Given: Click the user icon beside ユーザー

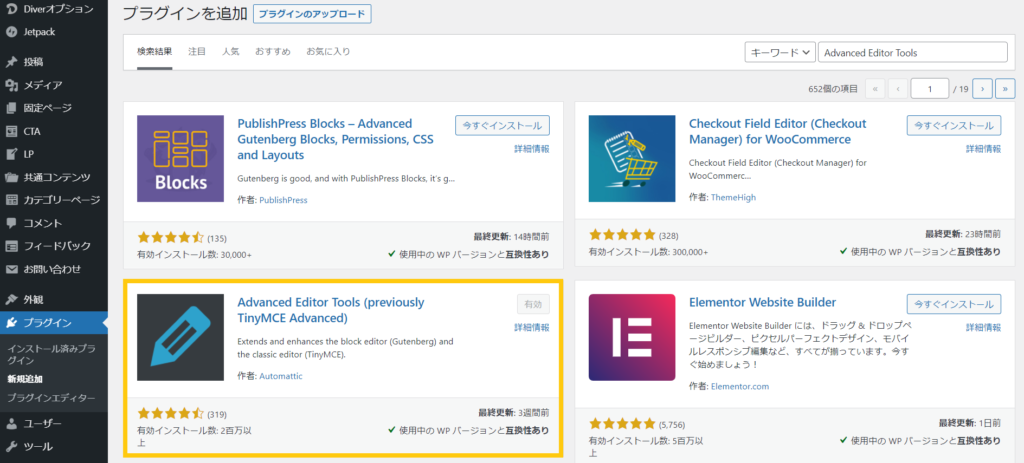Looking at the screenshot, I should [x=11, y=424].
